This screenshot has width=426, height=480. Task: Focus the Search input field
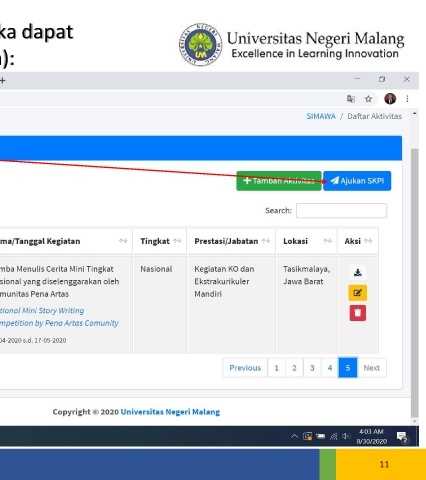[342, 211]
